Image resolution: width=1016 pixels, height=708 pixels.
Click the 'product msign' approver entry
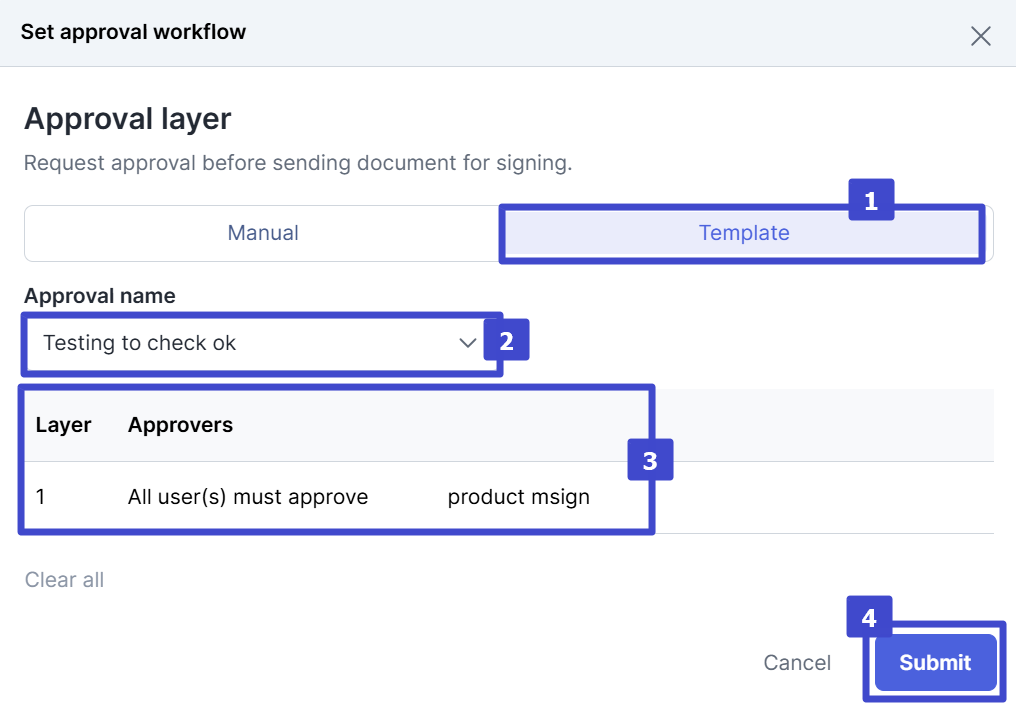coord(518,497)
